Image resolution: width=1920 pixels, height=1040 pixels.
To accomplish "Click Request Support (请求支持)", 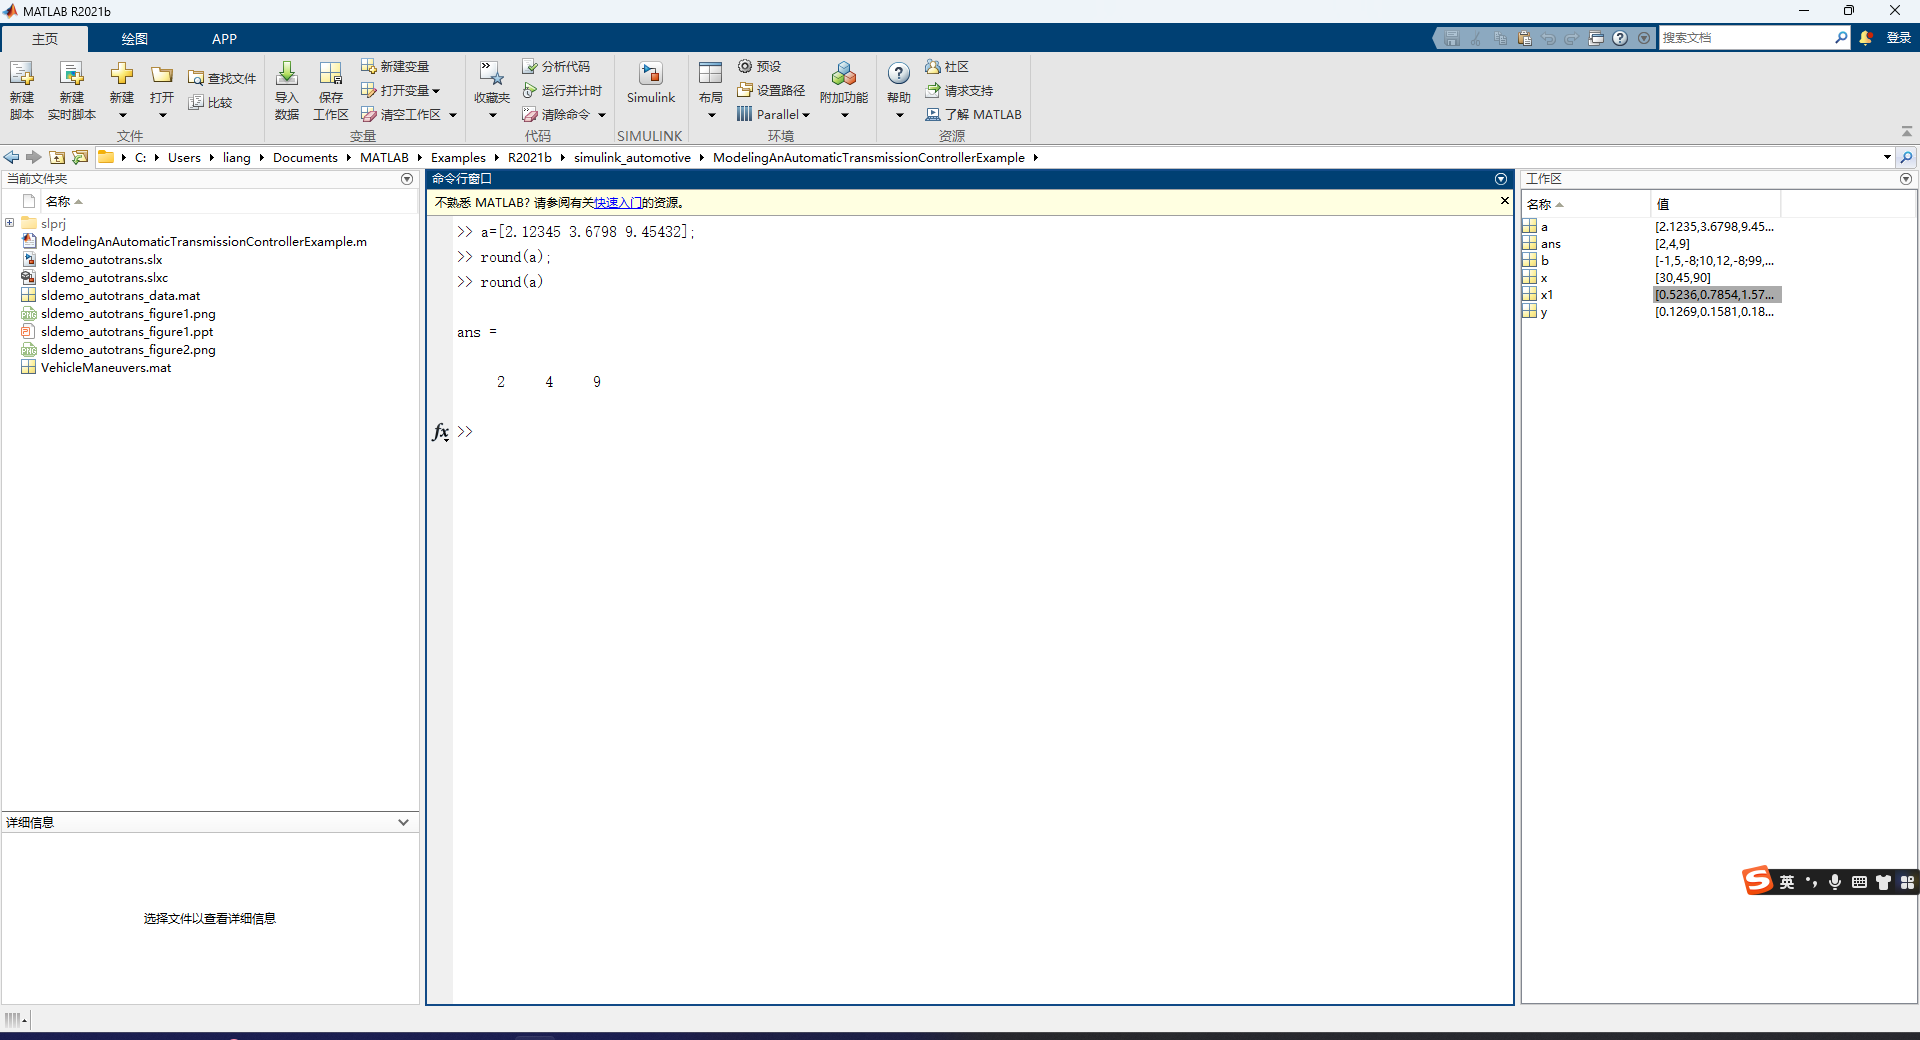I will tap(959, 90).
